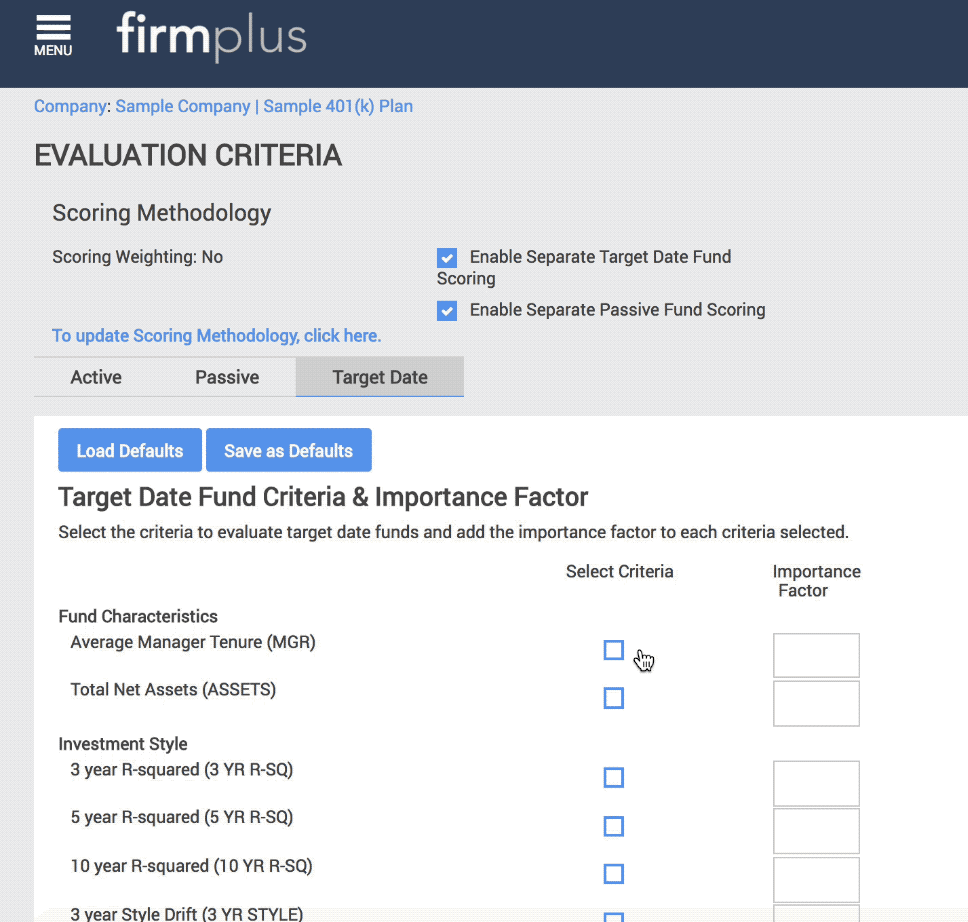Click the 'Fund Characteristics' section label
This screenshot has height=922, width=968.
point(138,616)
